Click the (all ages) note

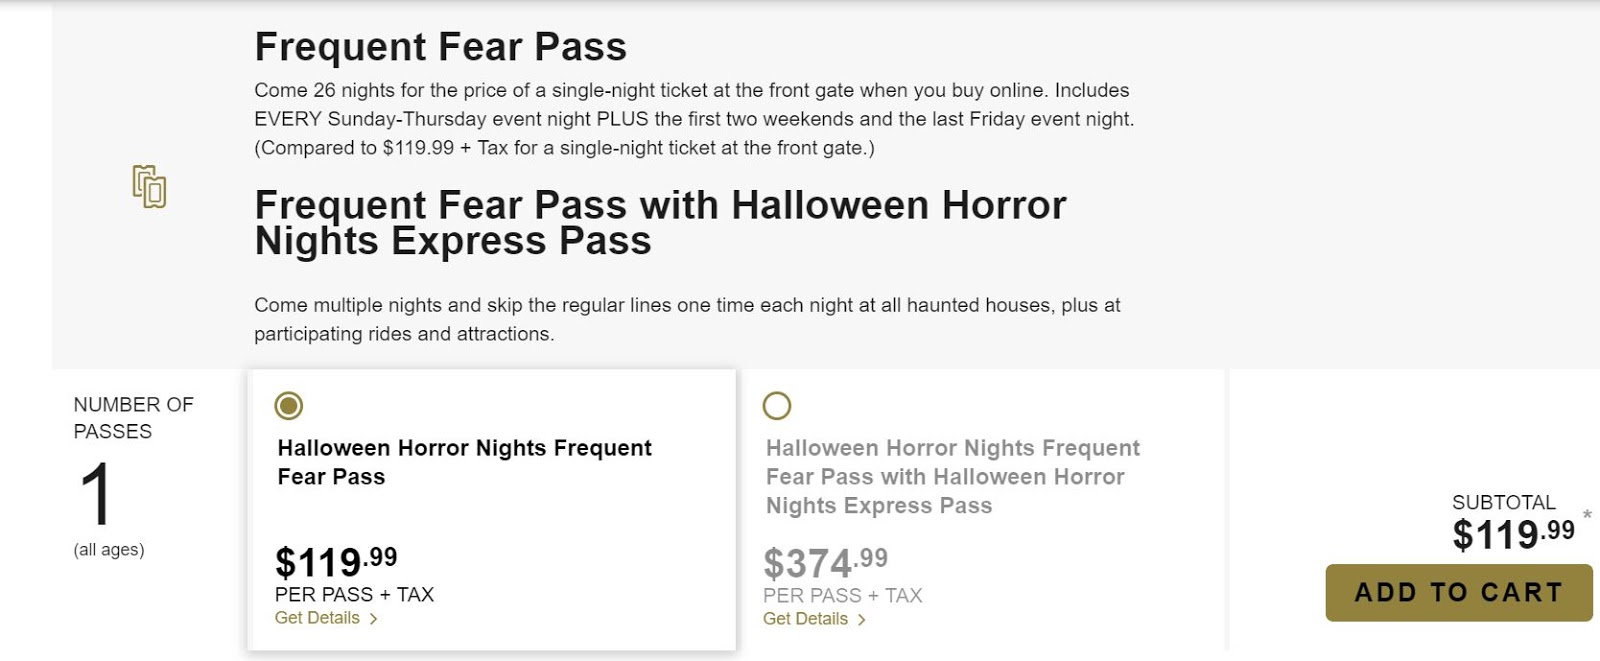point(109,550)
